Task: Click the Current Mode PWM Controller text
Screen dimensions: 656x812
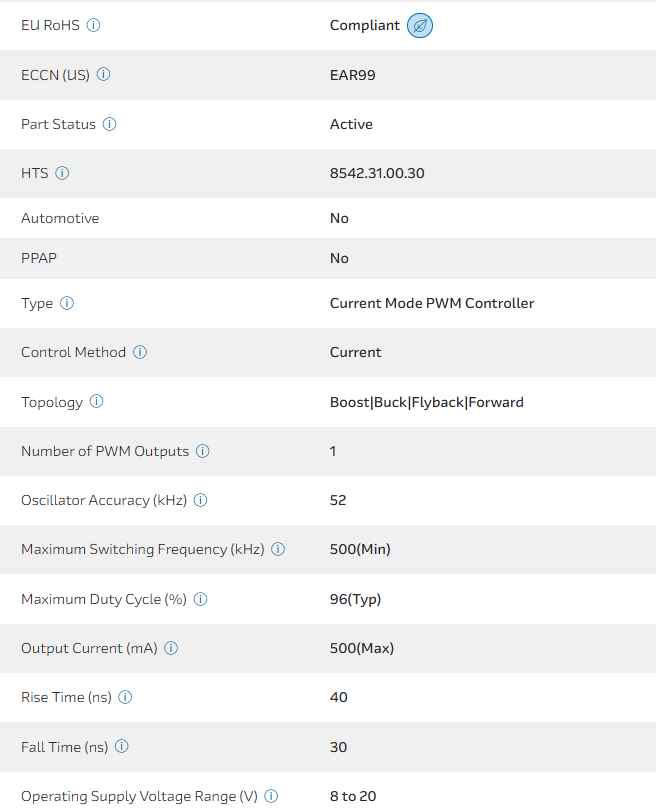Action: click(432, 303)
